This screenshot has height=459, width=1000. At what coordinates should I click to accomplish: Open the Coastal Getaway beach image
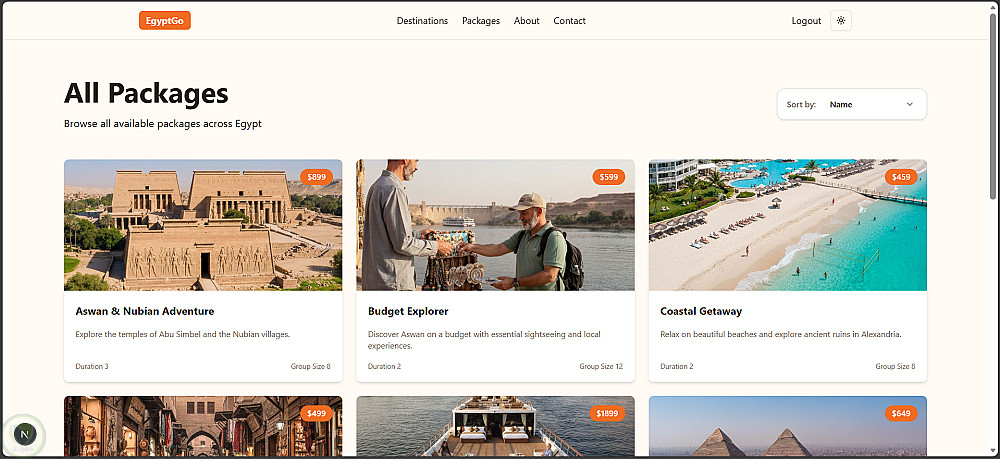(788, 225)
